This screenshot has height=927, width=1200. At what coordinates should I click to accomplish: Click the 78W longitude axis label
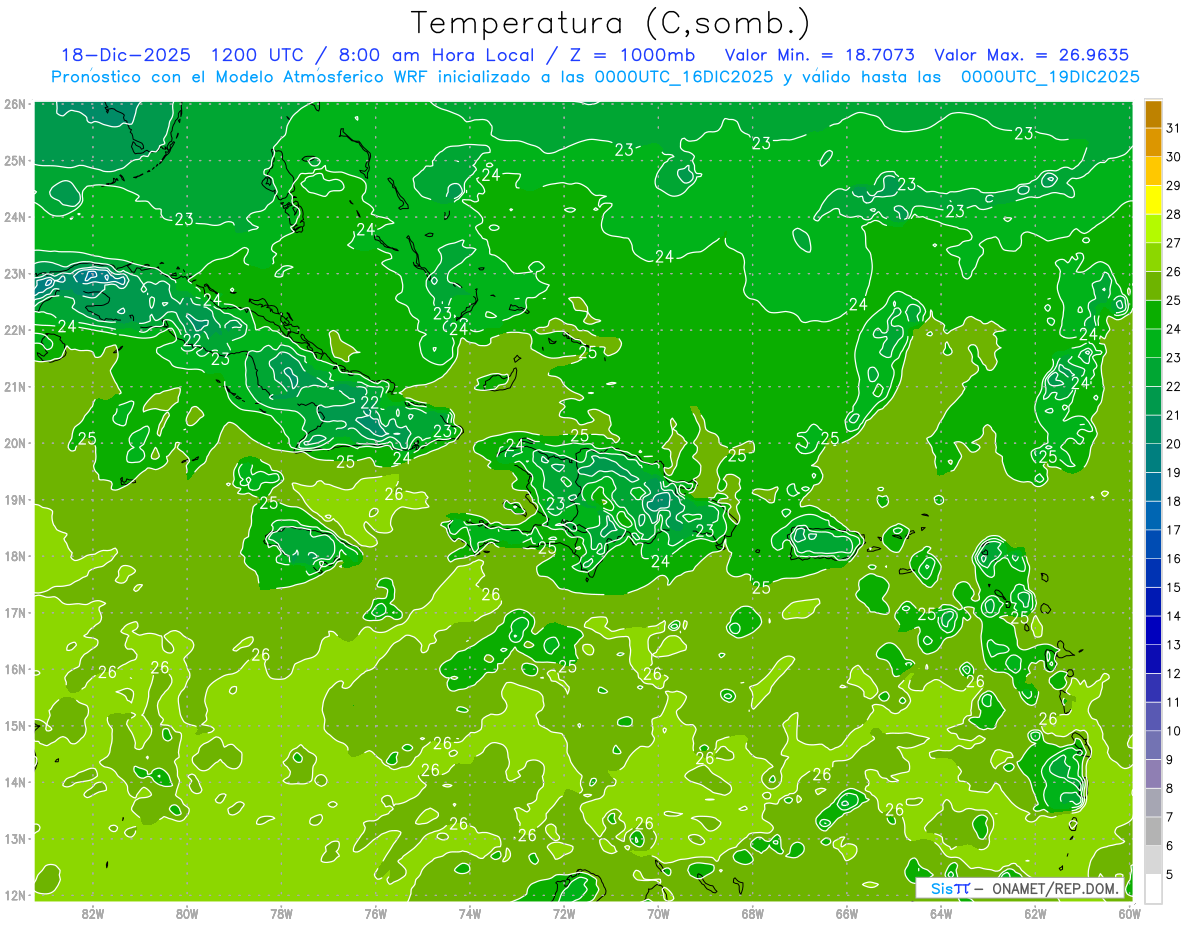(281, 914)
